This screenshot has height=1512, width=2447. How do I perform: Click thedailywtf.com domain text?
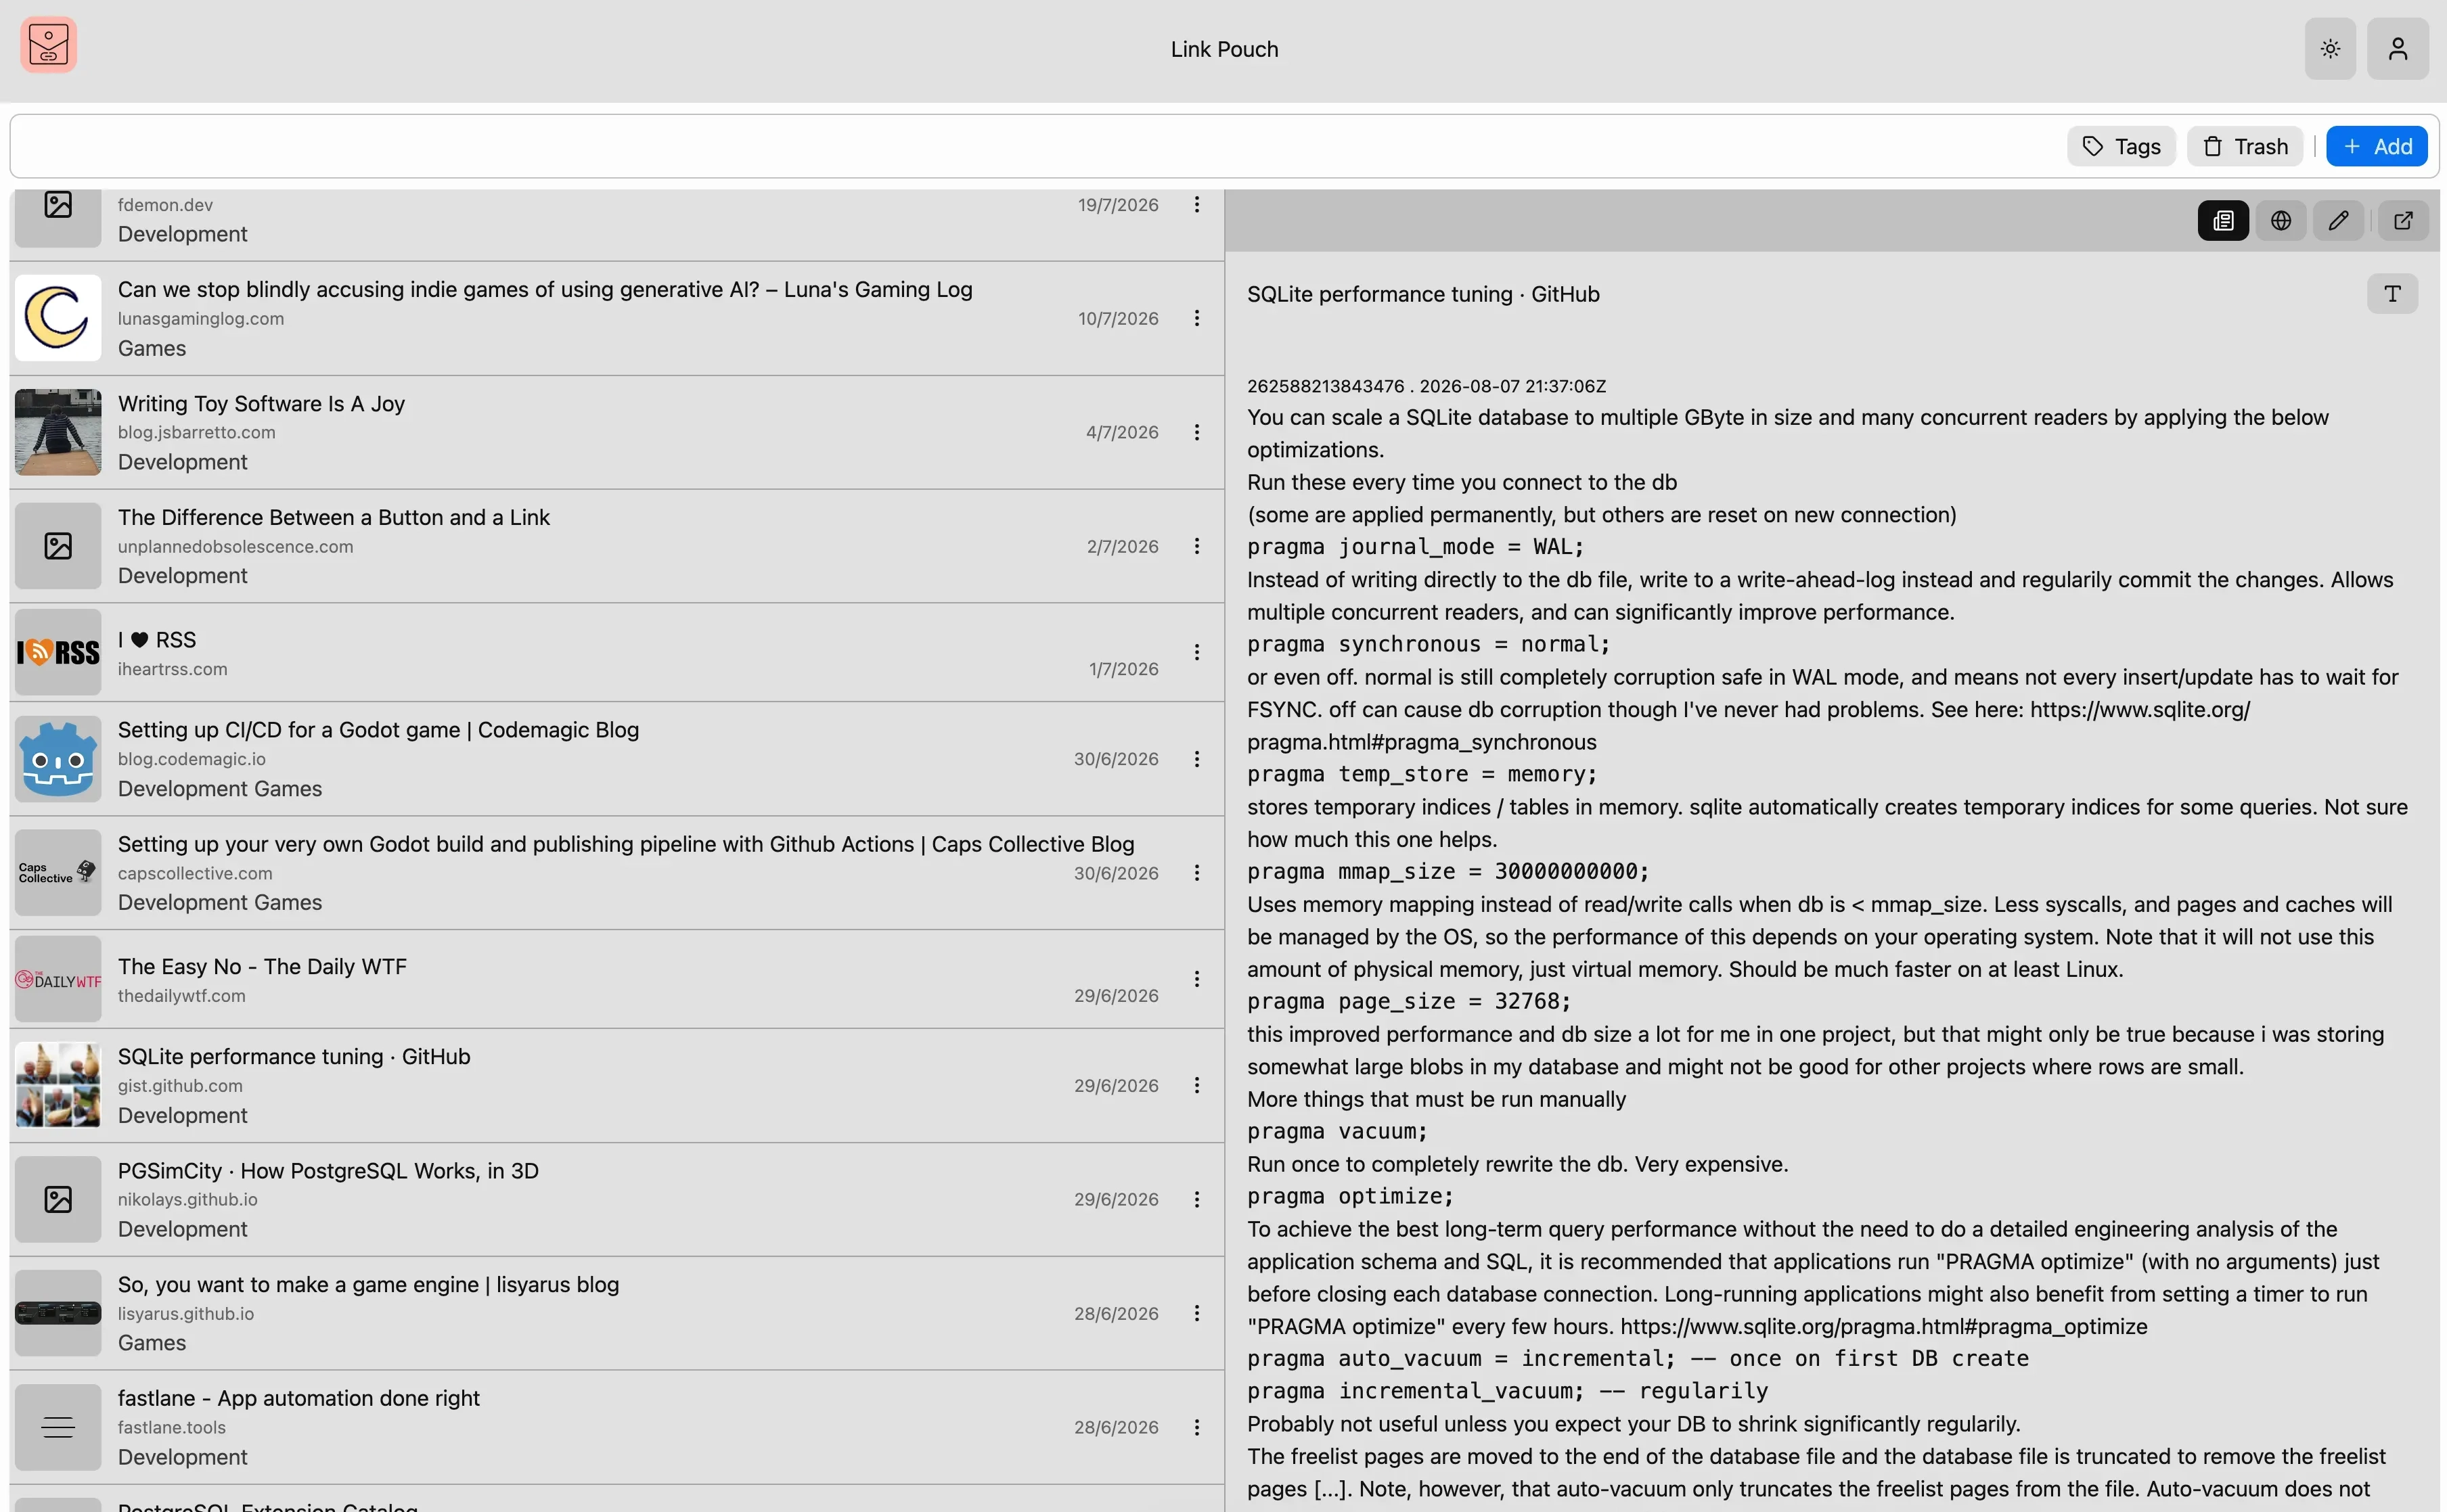click(x=181, y=996)
